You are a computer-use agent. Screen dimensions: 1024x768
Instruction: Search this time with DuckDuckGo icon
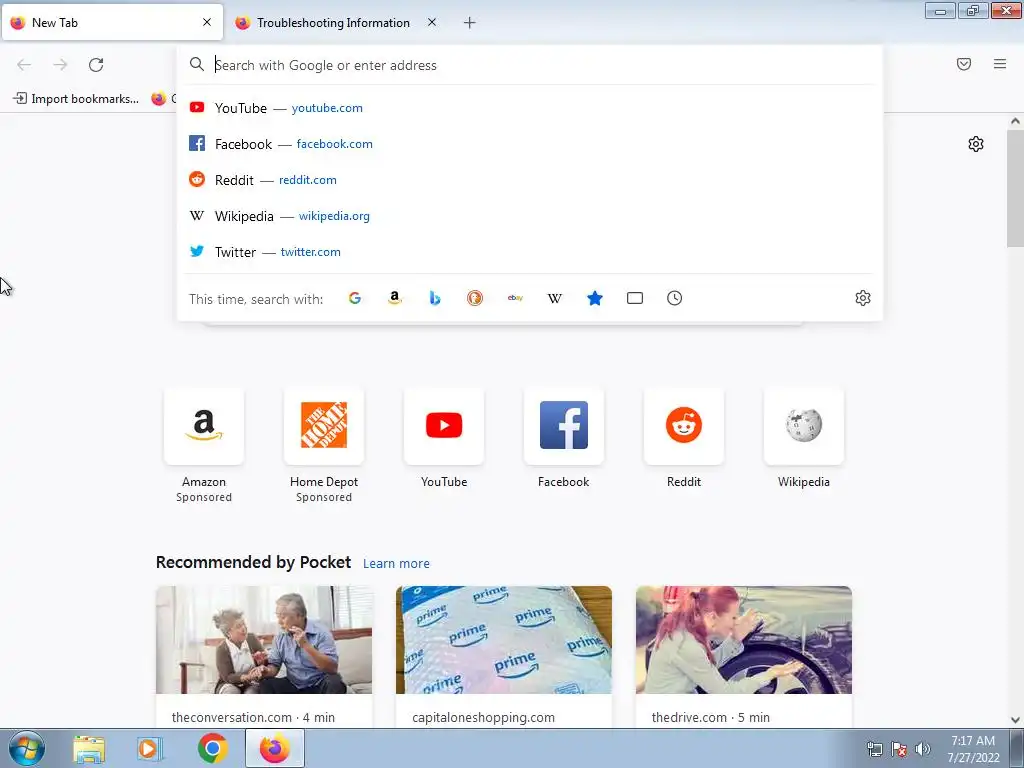475,298
